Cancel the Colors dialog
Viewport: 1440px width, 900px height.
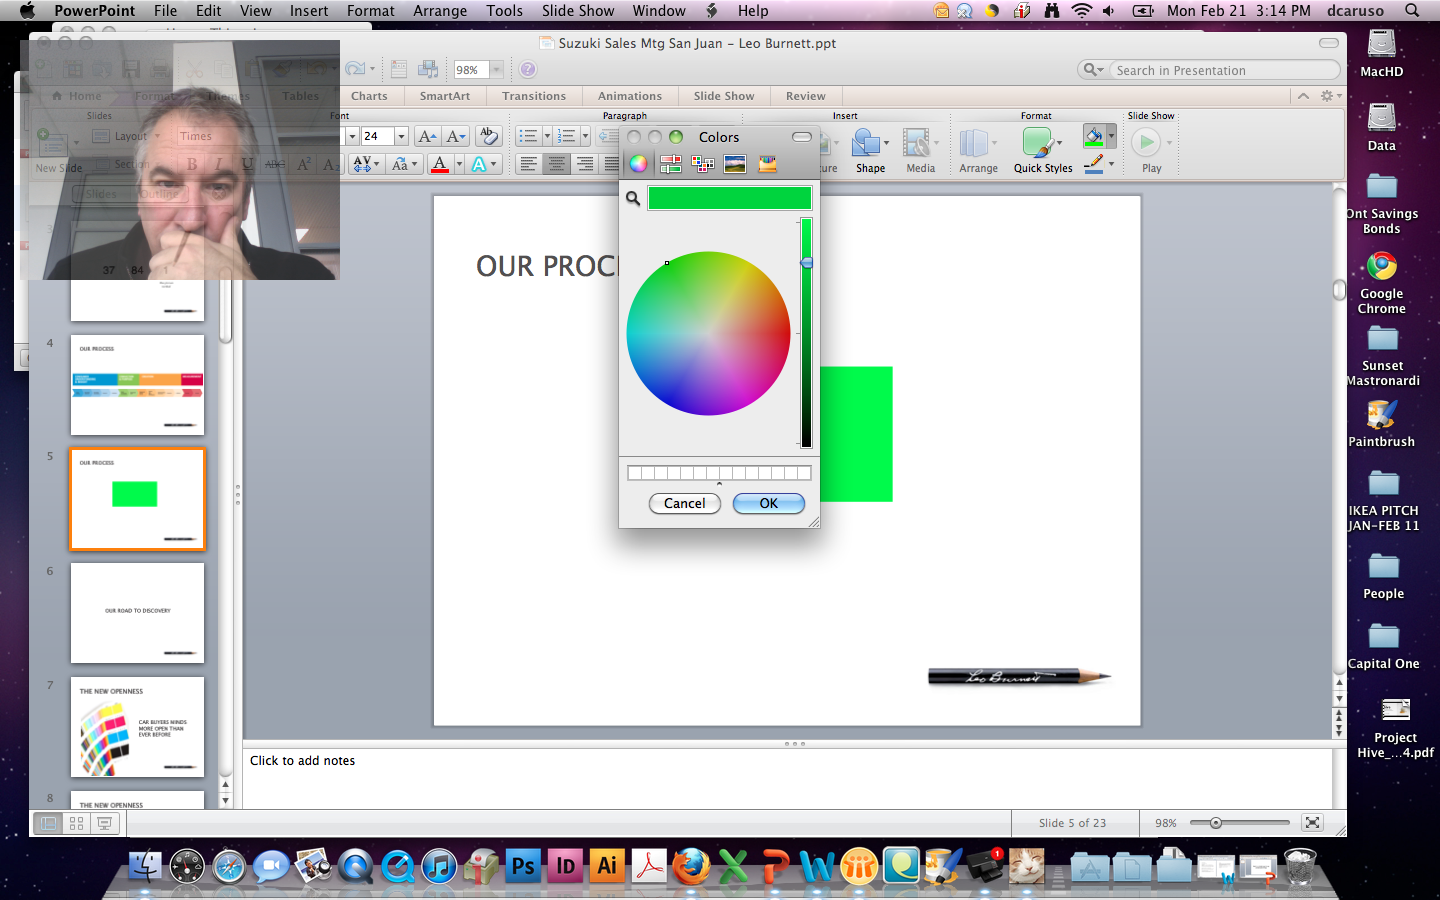click(x=685, y=503)
